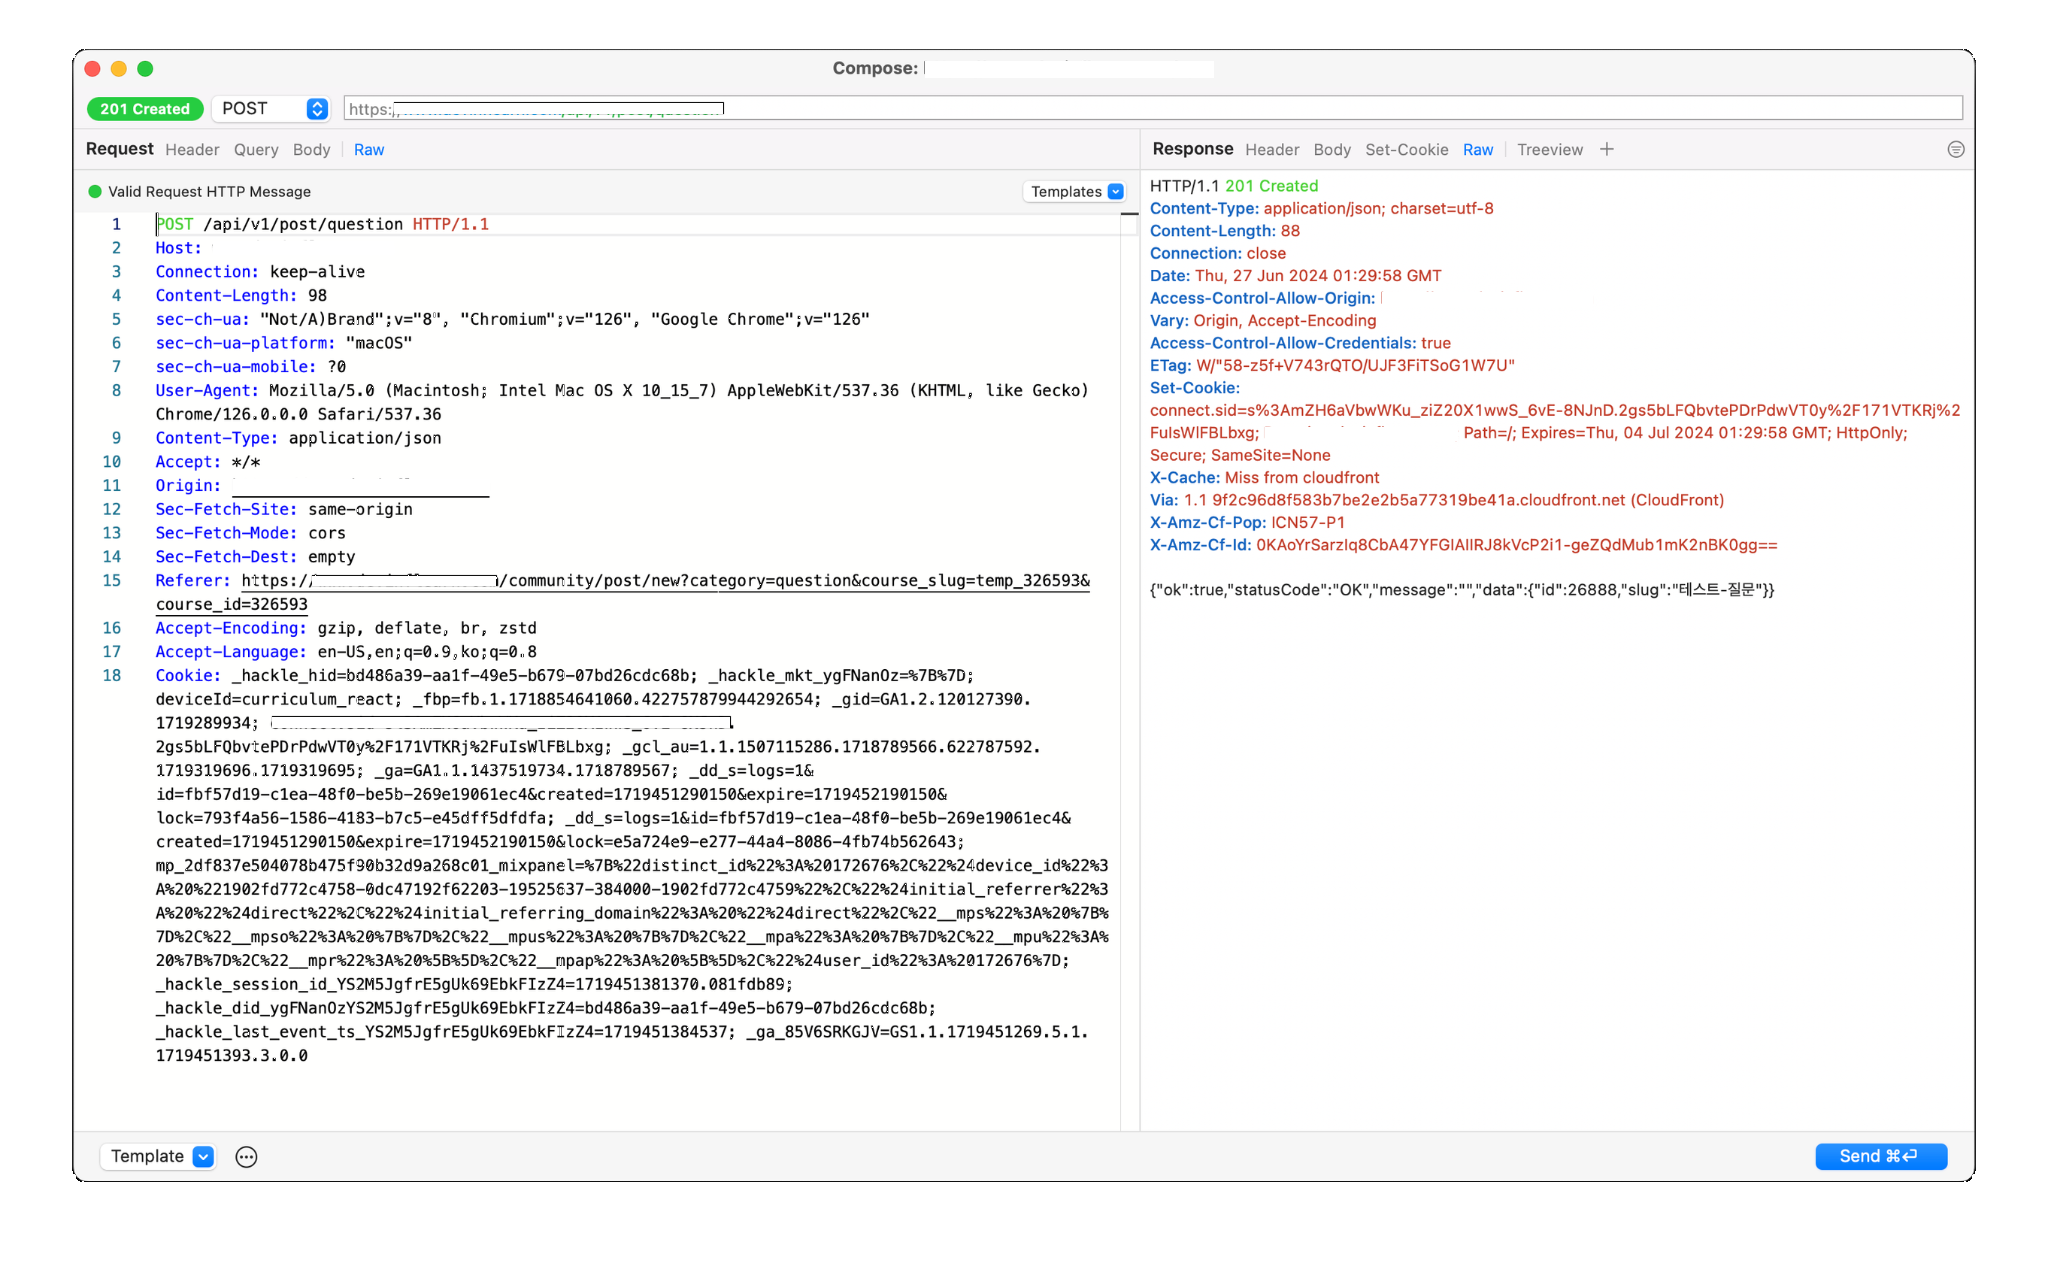Open the request Body tab

pyautogui.click(x=311, y=149)
